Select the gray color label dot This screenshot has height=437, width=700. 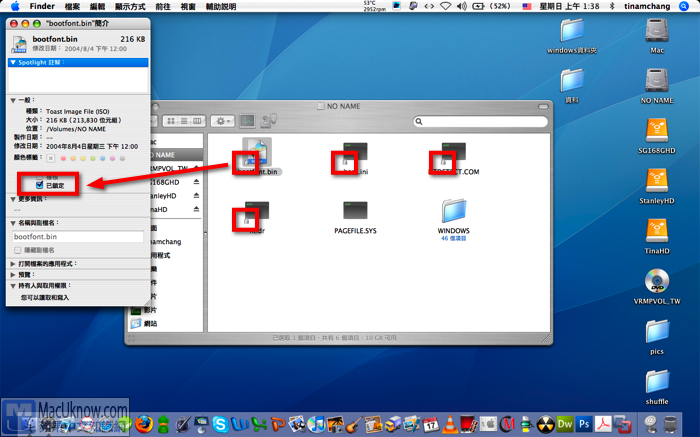pos(122,158)
